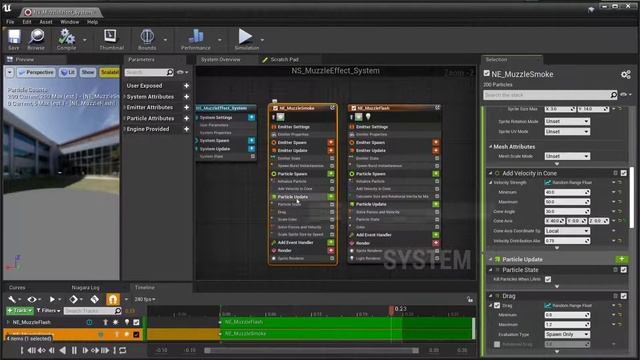Viewport: 640px width, 360px height.
Task: Open the 240 fps dropdown
Action: (144, 299)
